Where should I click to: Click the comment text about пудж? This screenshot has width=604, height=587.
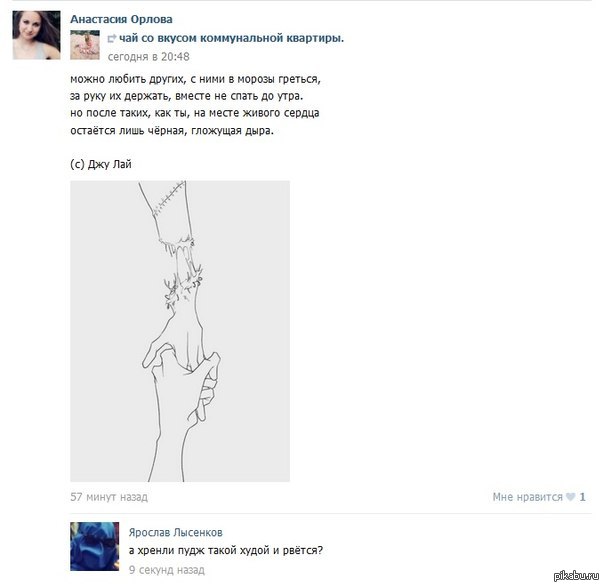[226, 550]
